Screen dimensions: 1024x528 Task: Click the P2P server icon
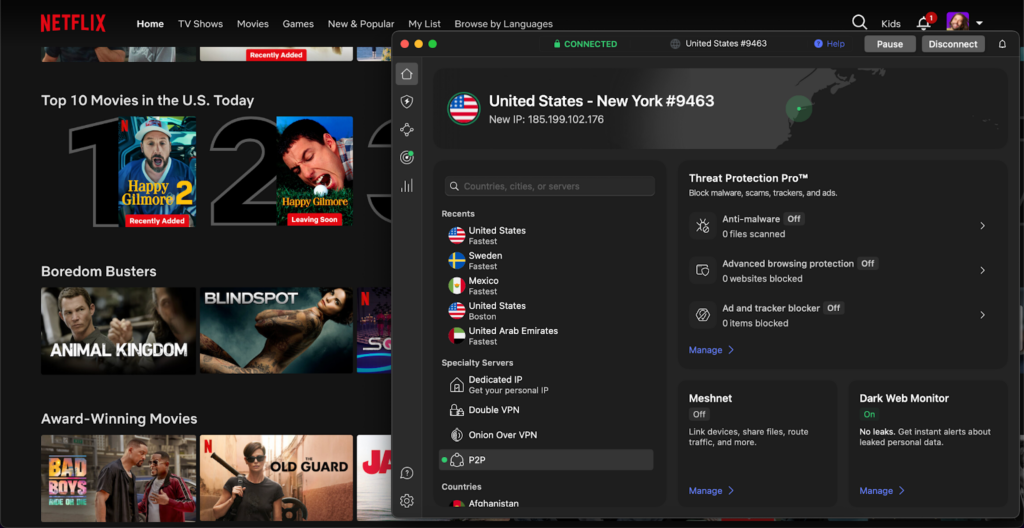[x=456, y=460]
